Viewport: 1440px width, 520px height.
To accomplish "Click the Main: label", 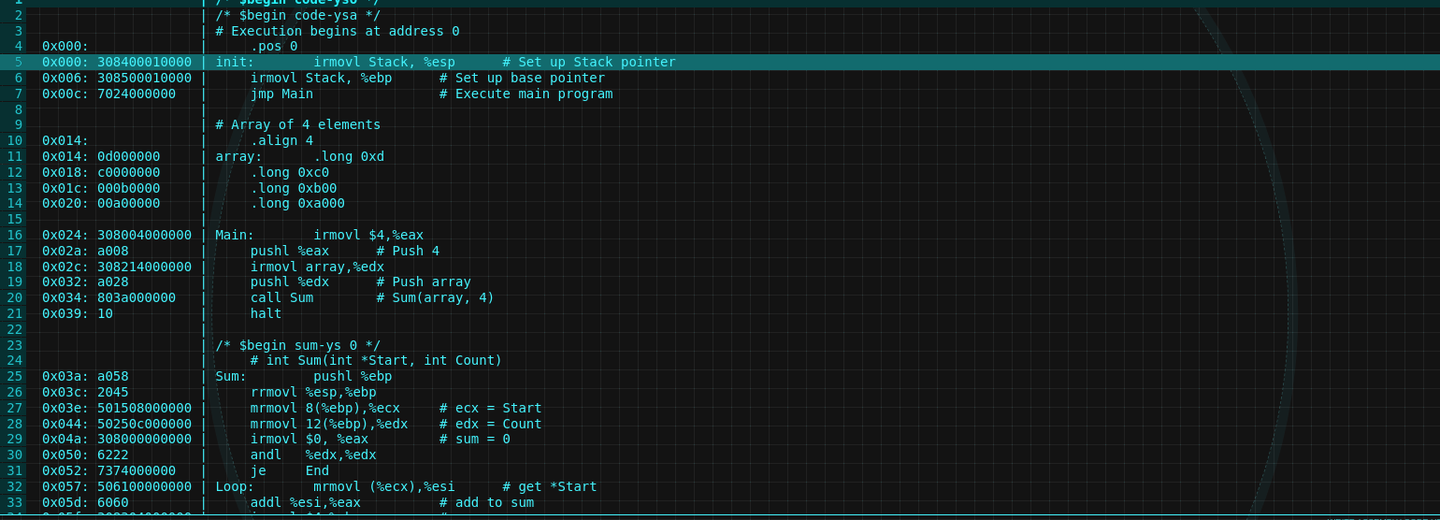I will point(234,235).
